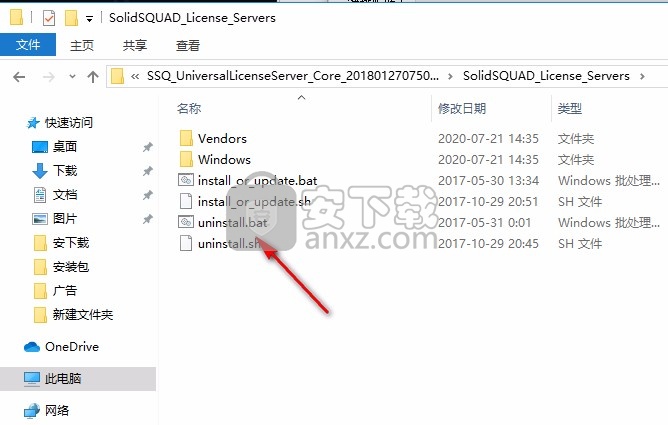This screenshot has height=425, width=668.
Task: Click SSQ_UniversalLicenseServer_Core path segment in address bar
Action: 293,76
